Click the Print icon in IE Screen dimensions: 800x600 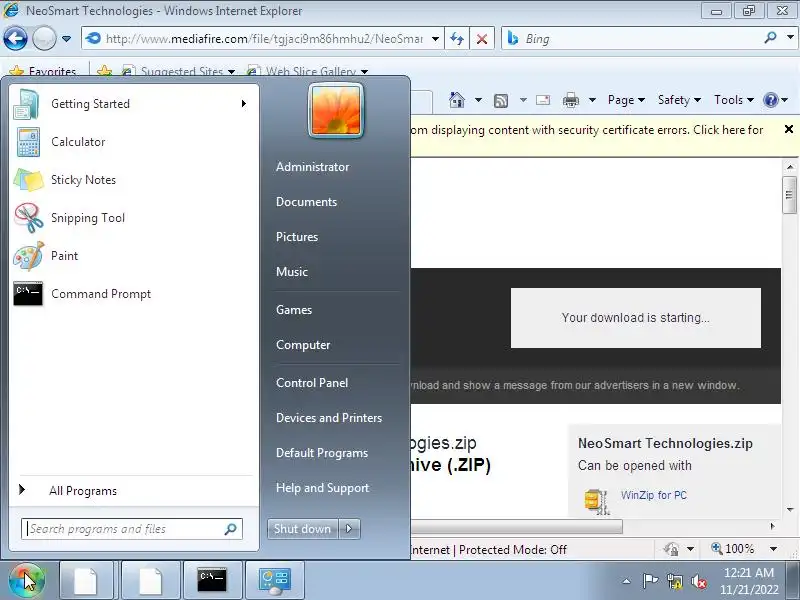[x=570, y=100]
